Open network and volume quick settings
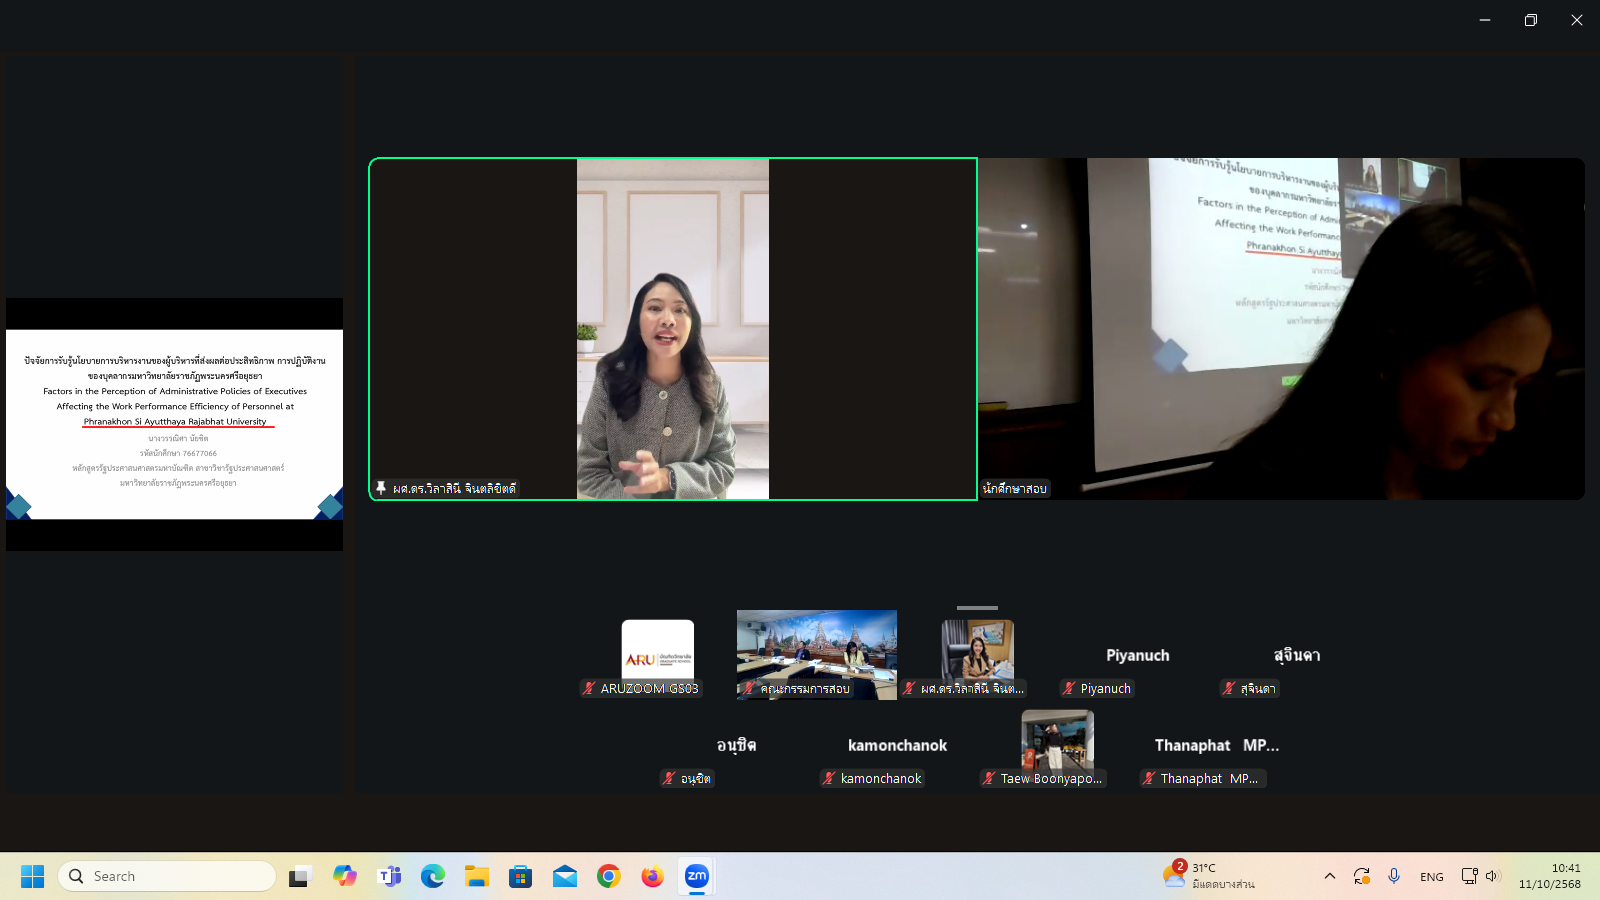The width and height of the screenshot is (1600, 900). click(1480, 876)
